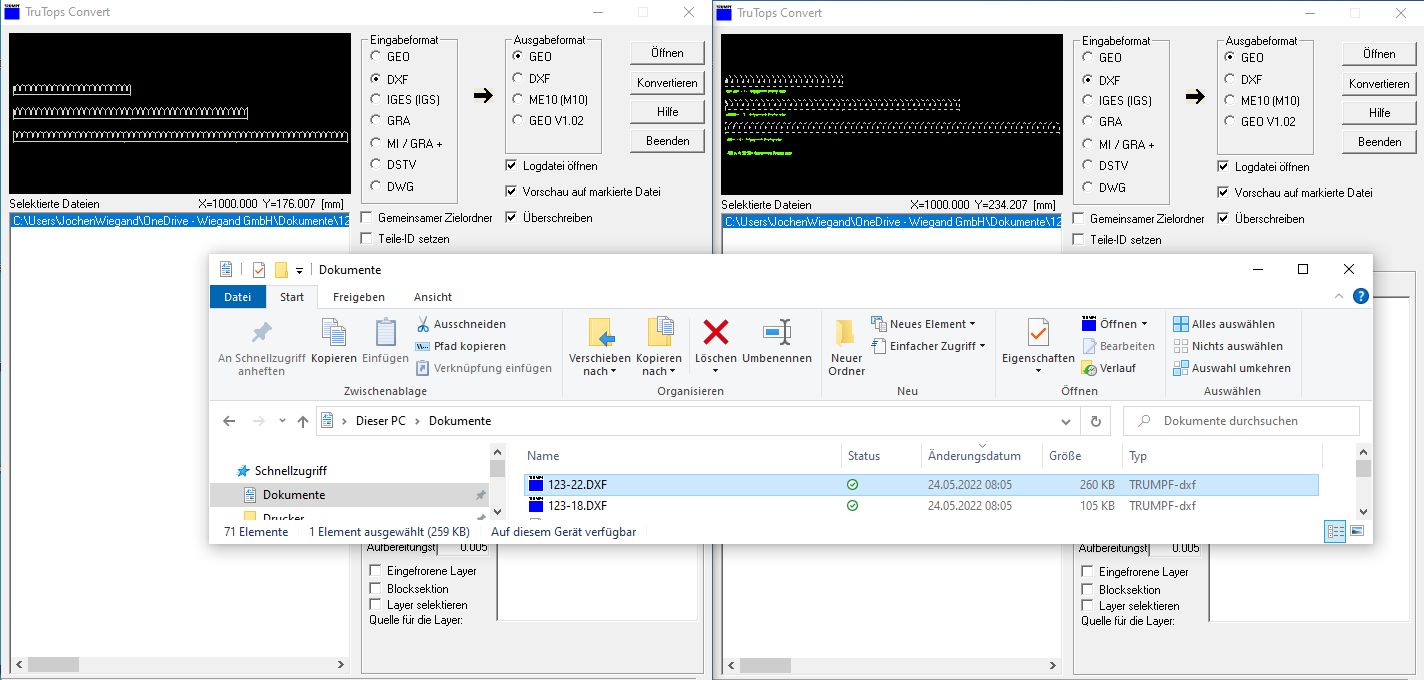Refresh the Dokumente folder view
1424x680 pixels.
tap(1096, 421)
